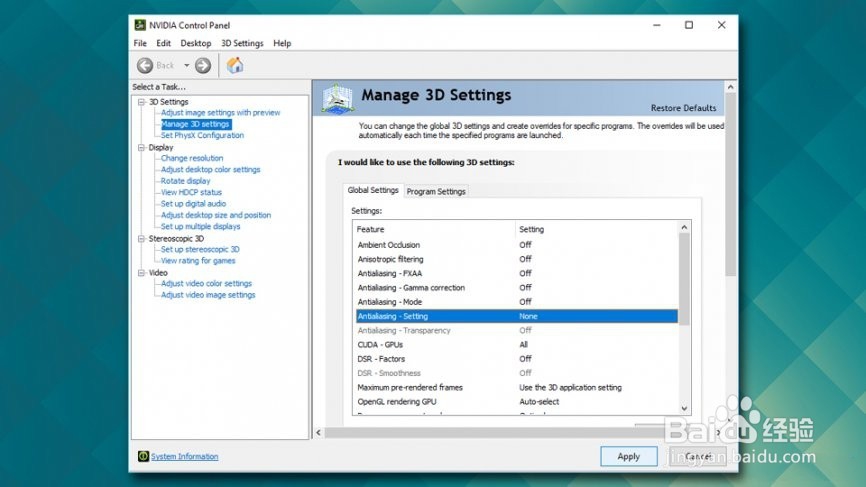This screenshot has height=487, width=866.
Task: Select Set PhysX Configuration
Action: 202,135
